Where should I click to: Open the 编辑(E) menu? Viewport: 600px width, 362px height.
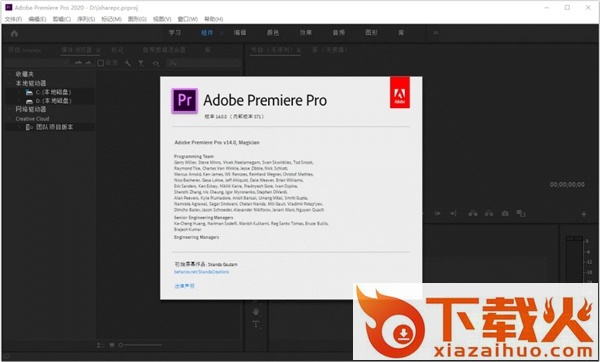(x=38, y=19)
